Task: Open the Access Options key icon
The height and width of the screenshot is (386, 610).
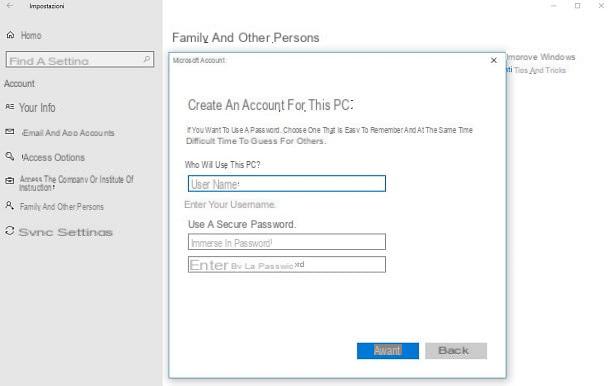Action: [10, 156]
